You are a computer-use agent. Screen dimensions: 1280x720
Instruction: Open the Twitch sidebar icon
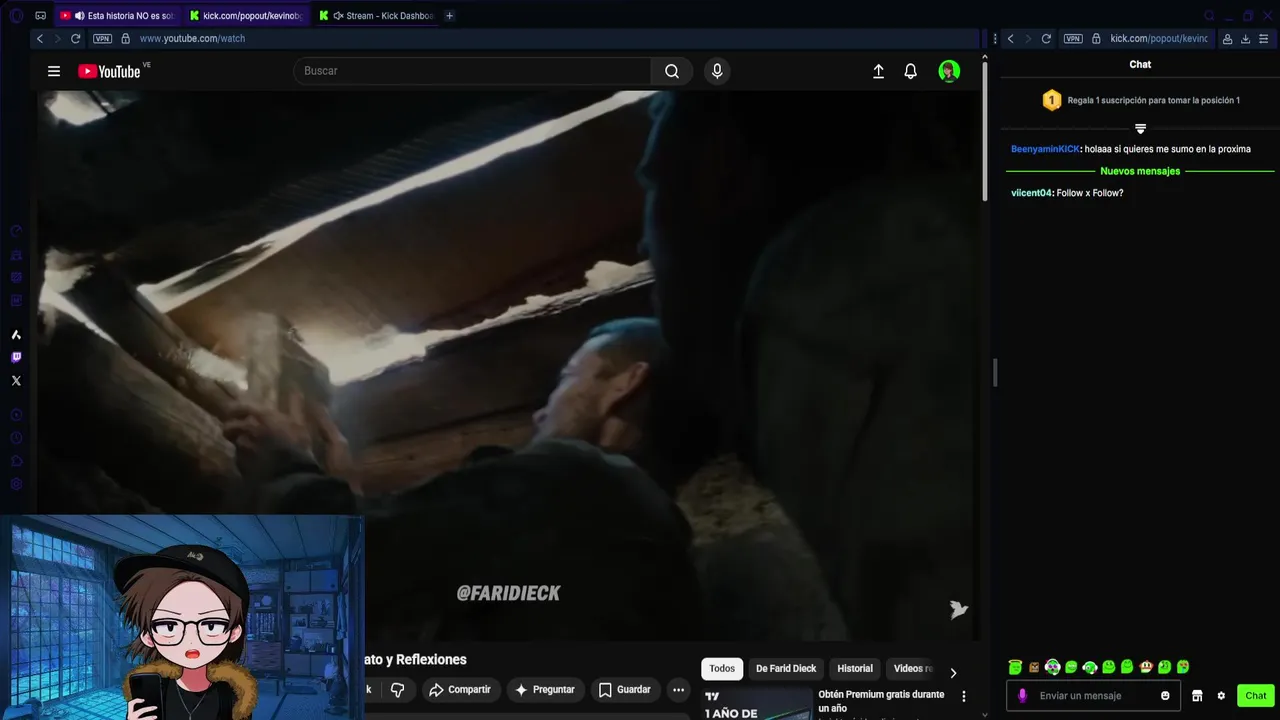16,357
